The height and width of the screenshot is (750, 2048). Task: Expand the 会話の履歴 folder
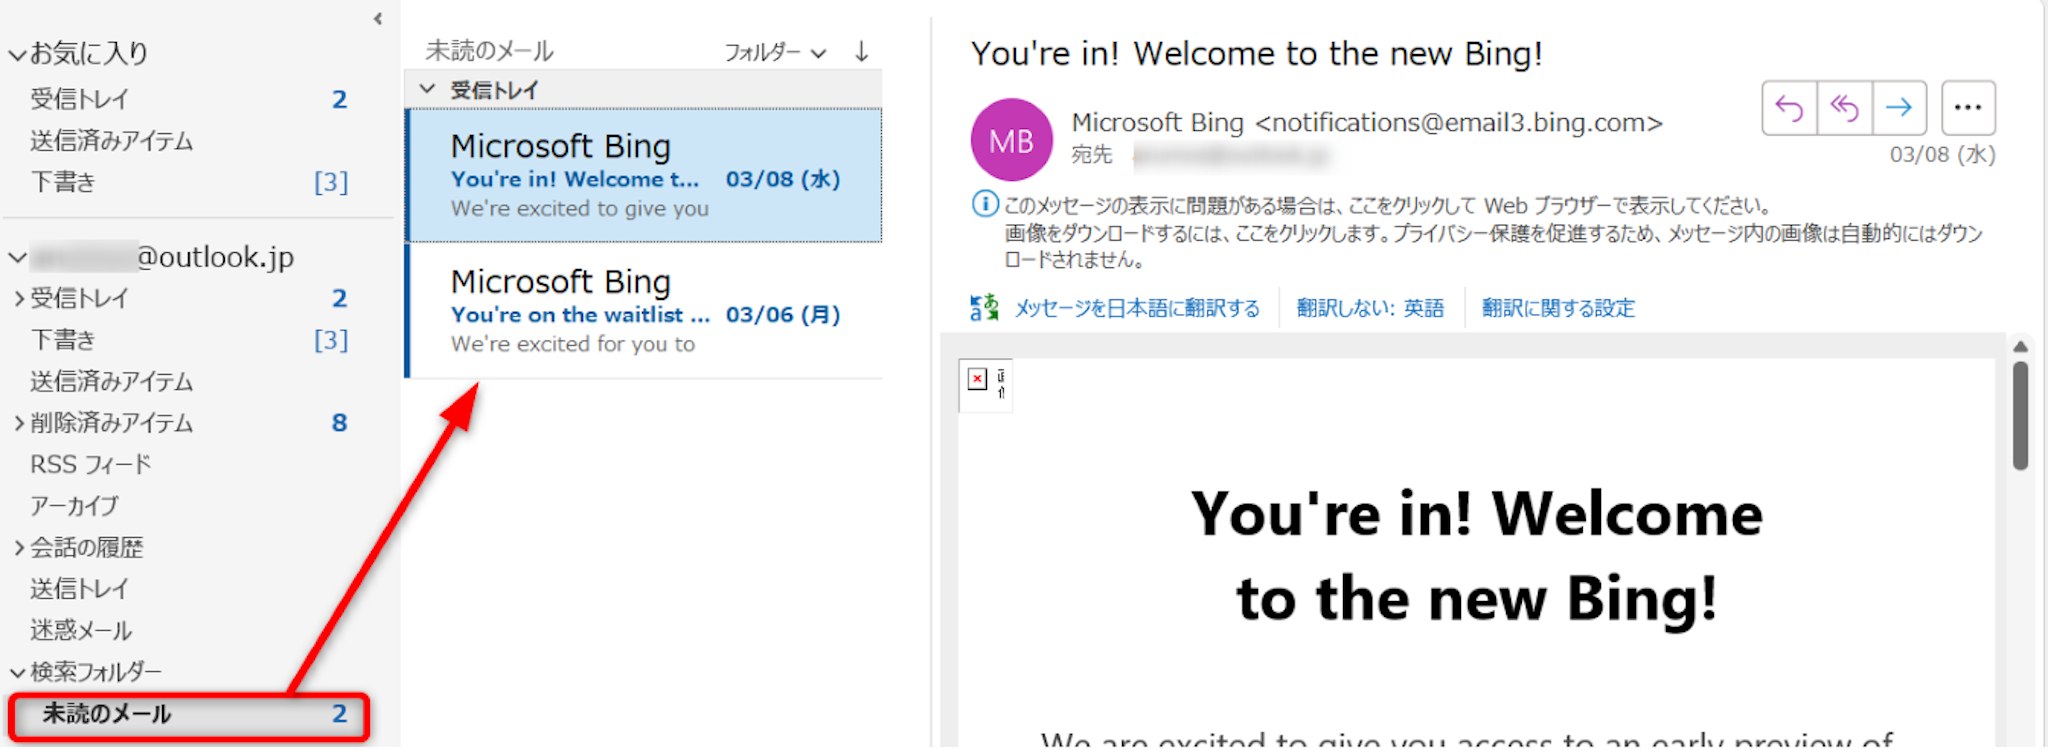[19, 548]
